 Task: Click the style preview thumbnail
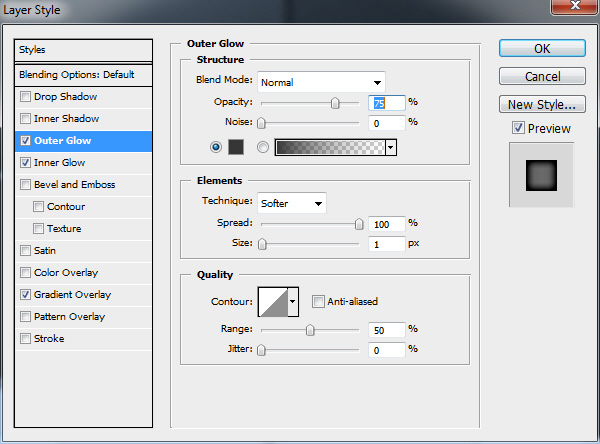coord(541,175)
